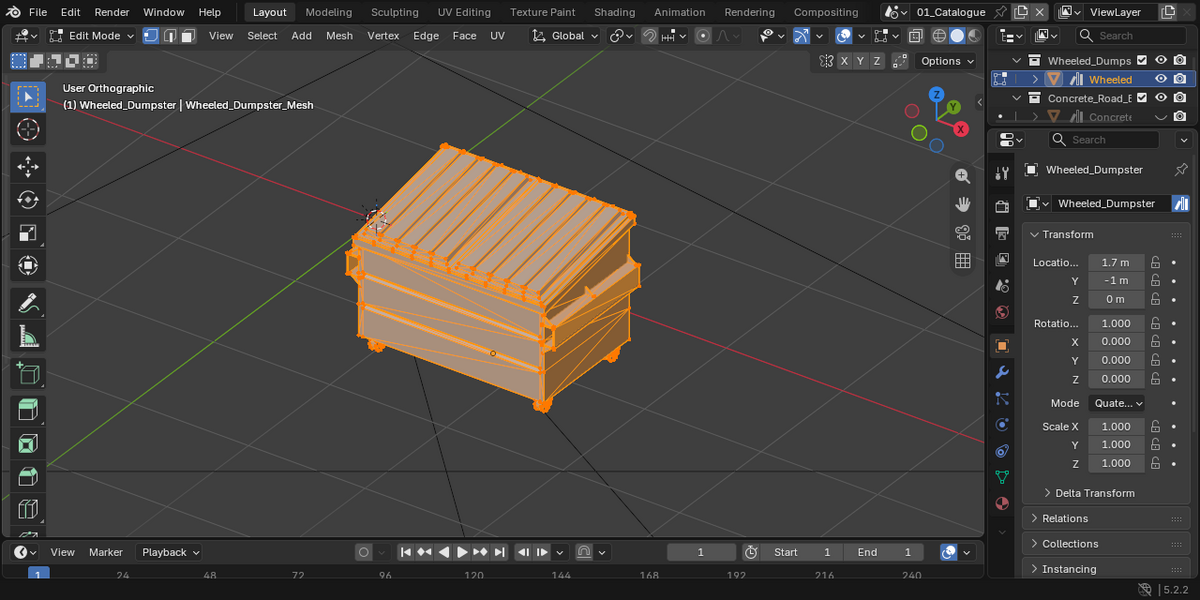Jump to the first frame
The width and height of the screenshot is (1200, 600).
click(405, 552)
